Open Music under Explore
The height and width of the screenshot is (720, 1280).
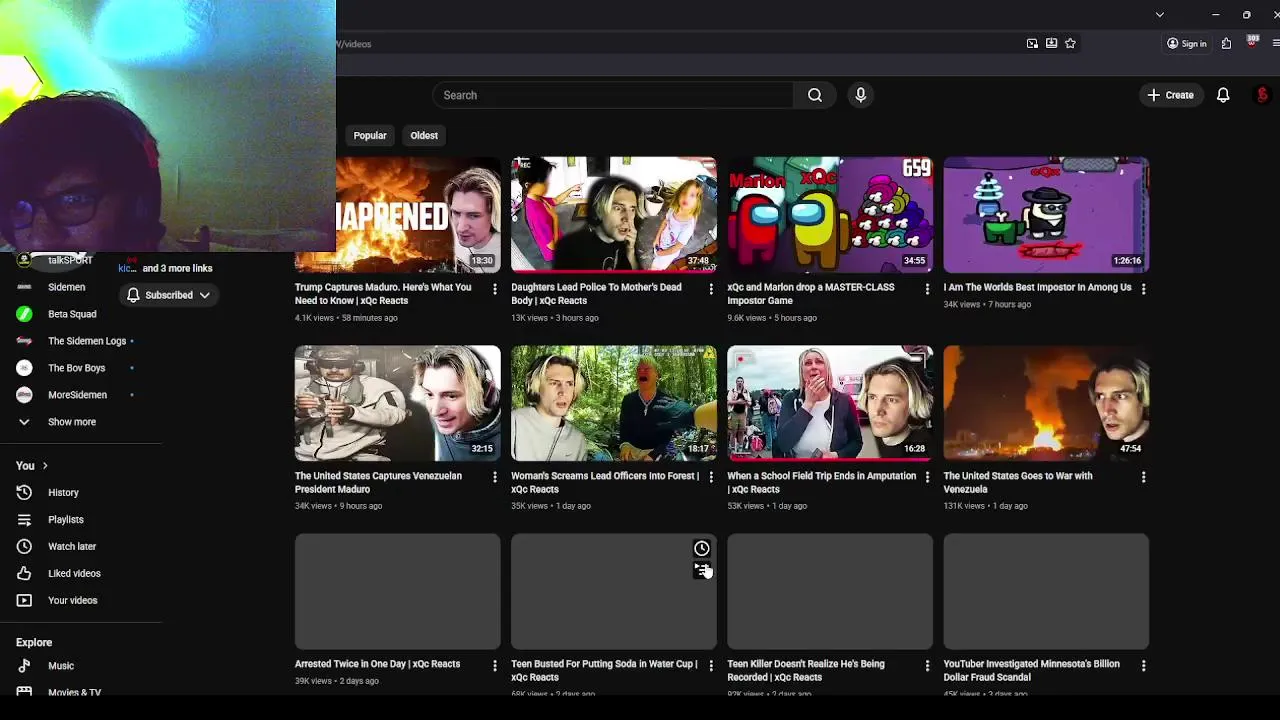61,666
